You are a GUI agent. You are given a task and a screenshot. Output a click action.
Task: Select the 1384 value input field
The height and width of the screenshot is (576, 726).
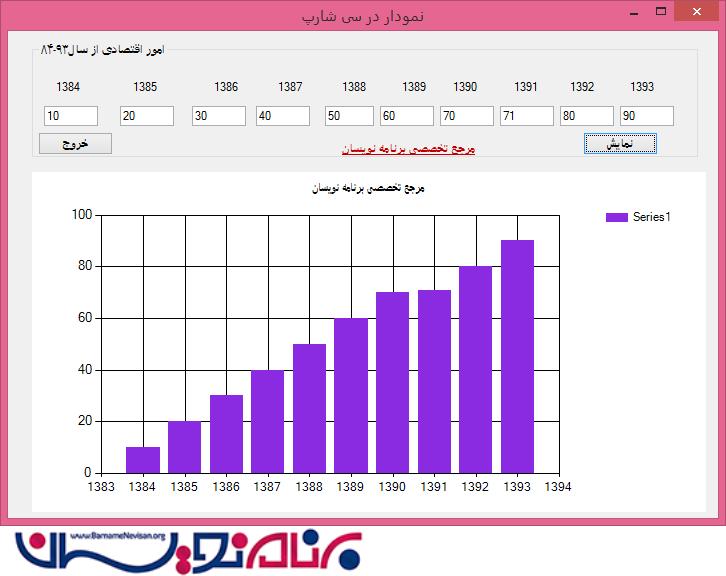click(x=71, y=116)
